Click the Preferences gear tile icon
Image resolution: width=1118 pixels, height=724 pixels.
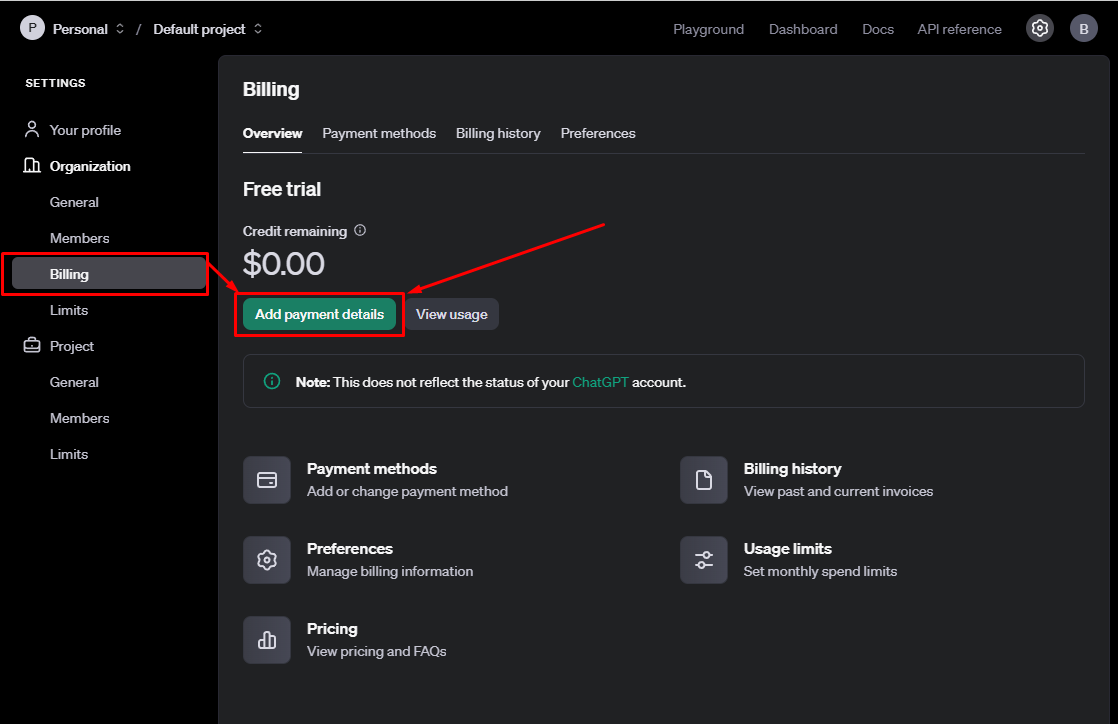pos(267,560)
